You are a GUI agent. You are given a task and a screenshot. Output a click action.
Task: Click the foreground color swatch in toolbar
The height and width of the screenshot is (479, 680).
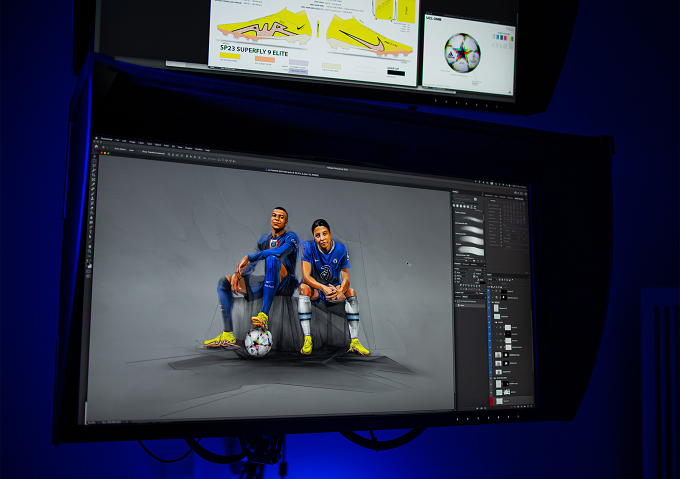tap(88, 264)
